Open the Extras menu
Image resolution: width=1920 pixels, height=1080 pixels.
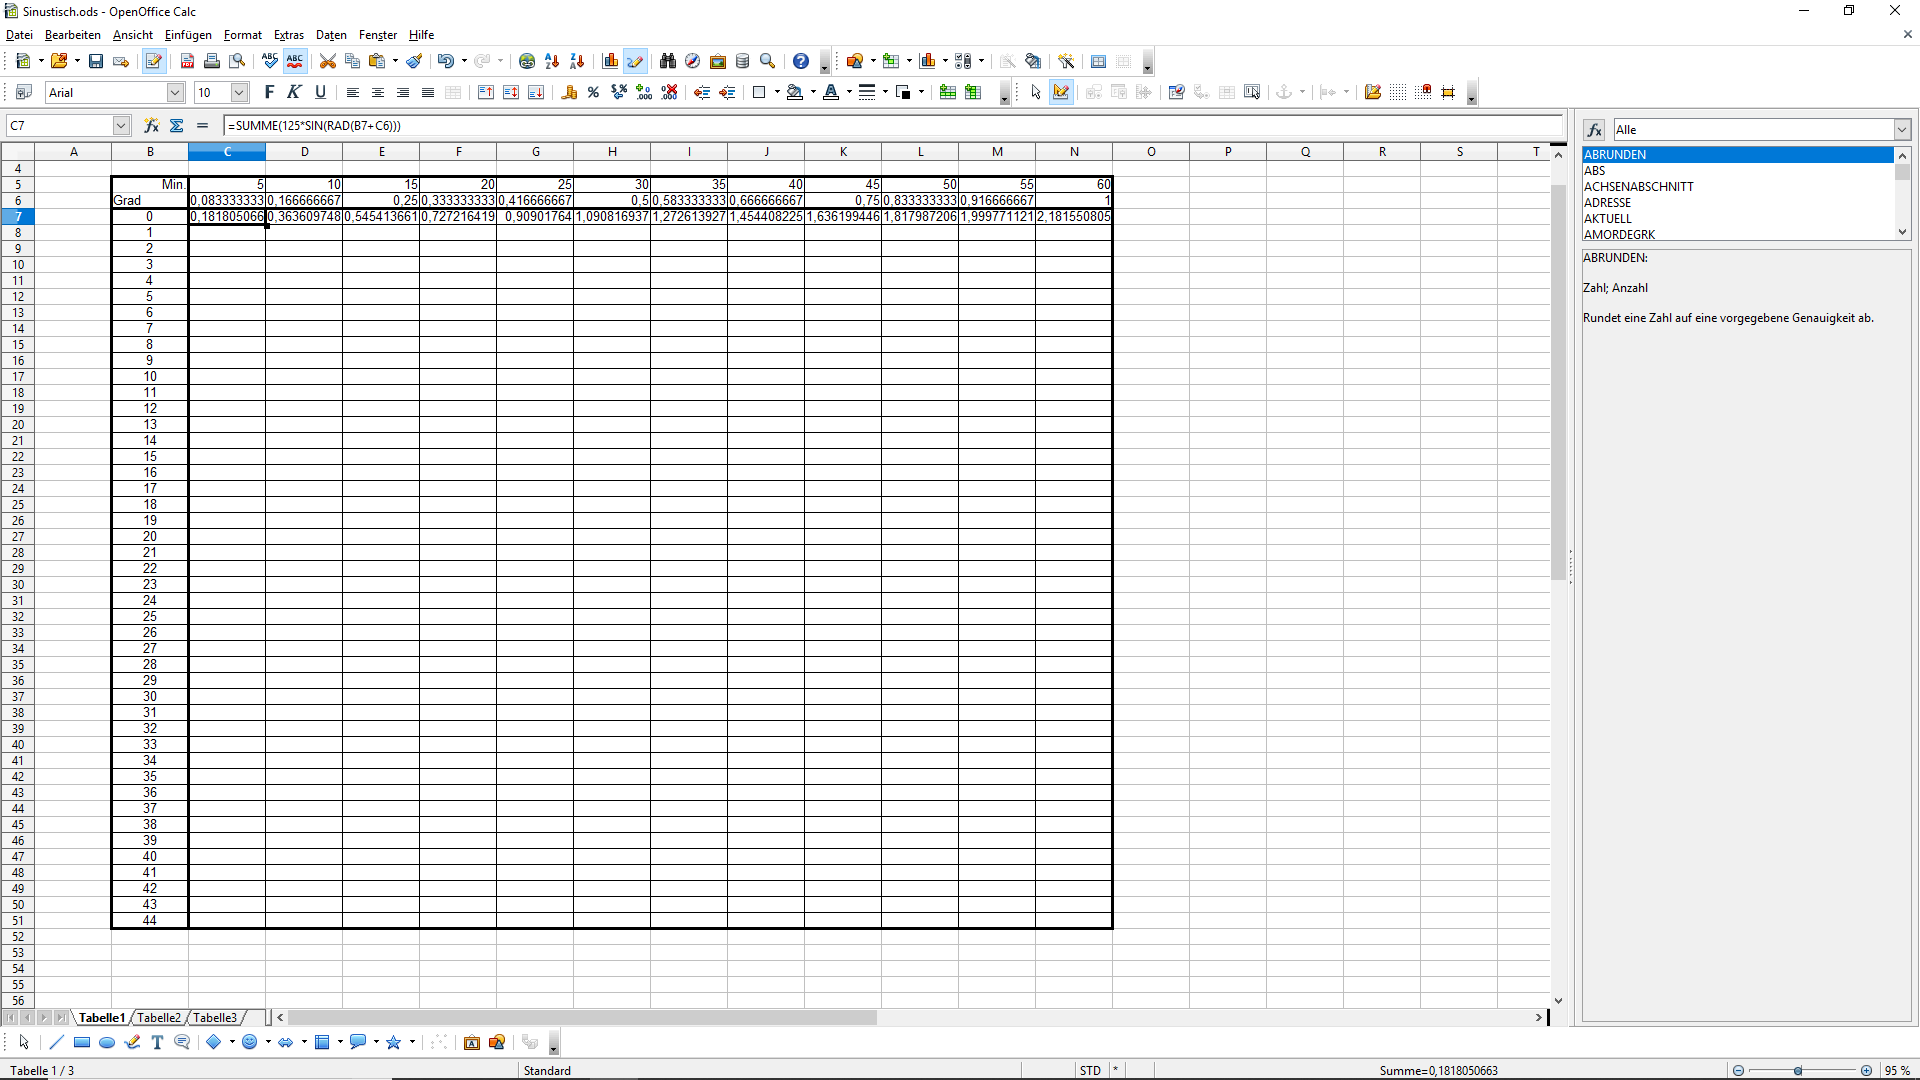(x=288, y=35)
